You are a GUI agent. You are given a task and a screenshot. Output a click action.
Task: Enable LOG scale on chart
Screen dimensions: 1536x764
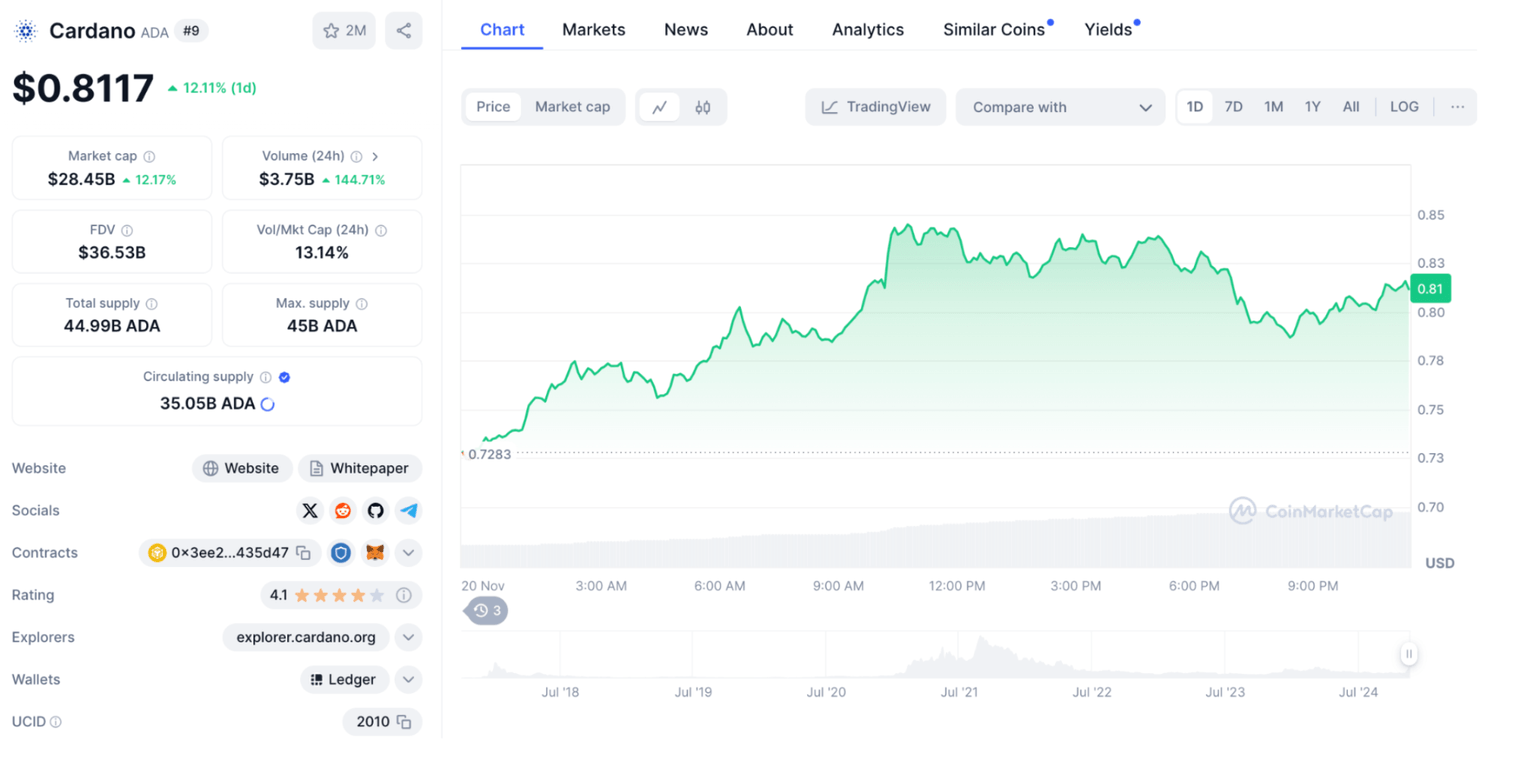(x=1404, y=107)
